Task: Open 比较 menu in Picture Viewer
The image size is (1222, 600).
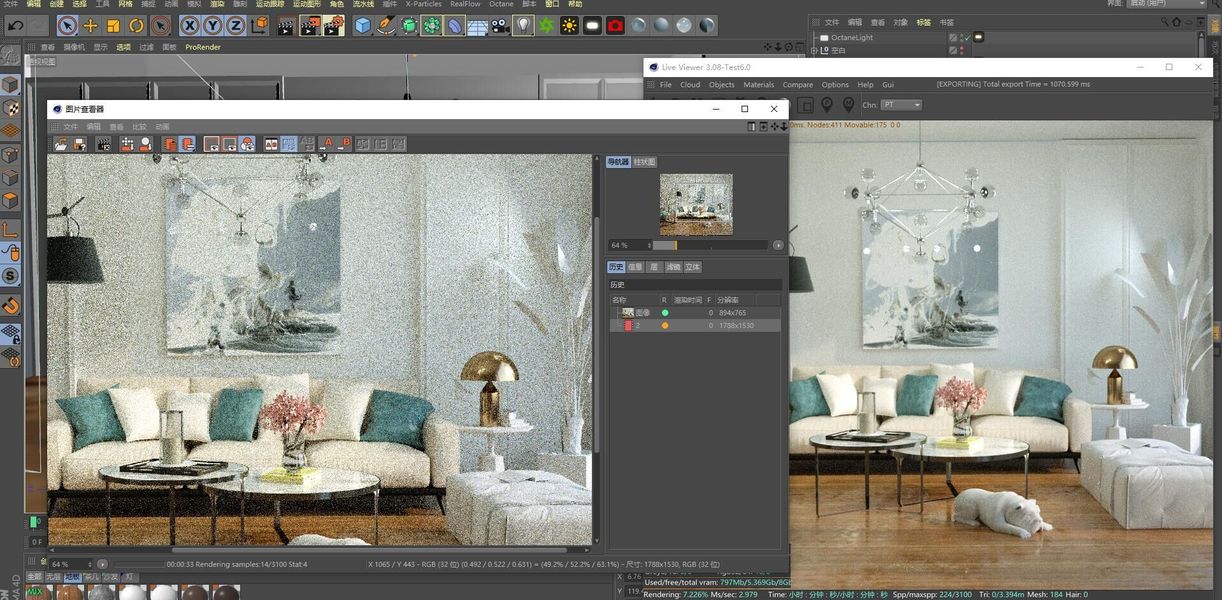Action: (x=139, y=127)
